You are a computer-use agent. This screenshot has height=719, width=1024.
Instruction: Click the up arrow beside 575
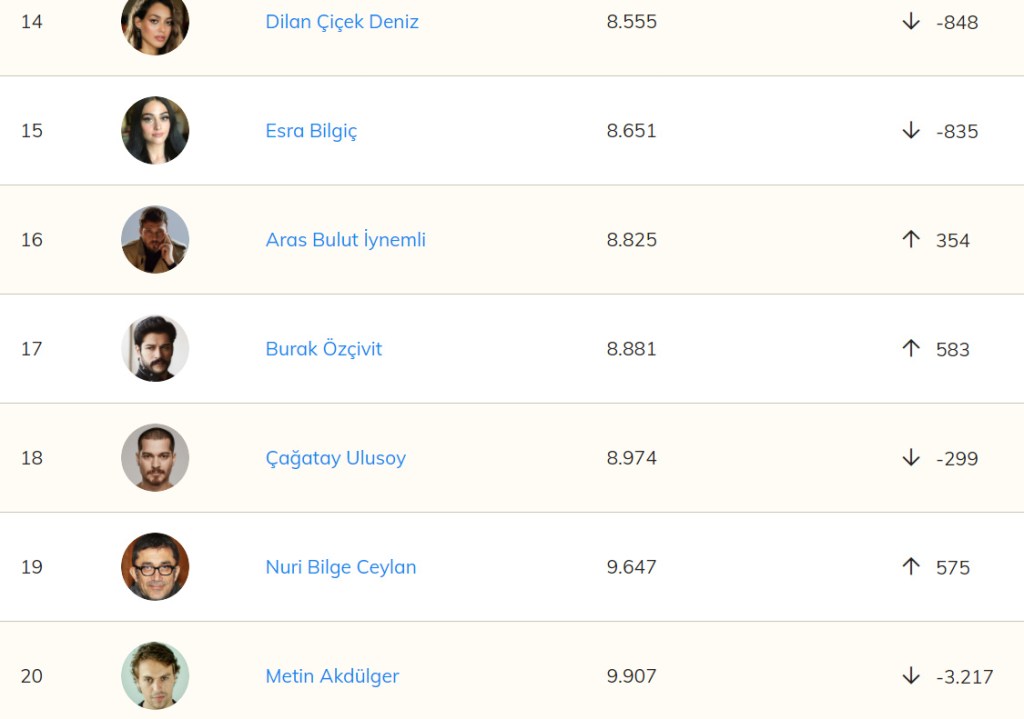pos(910,567)
